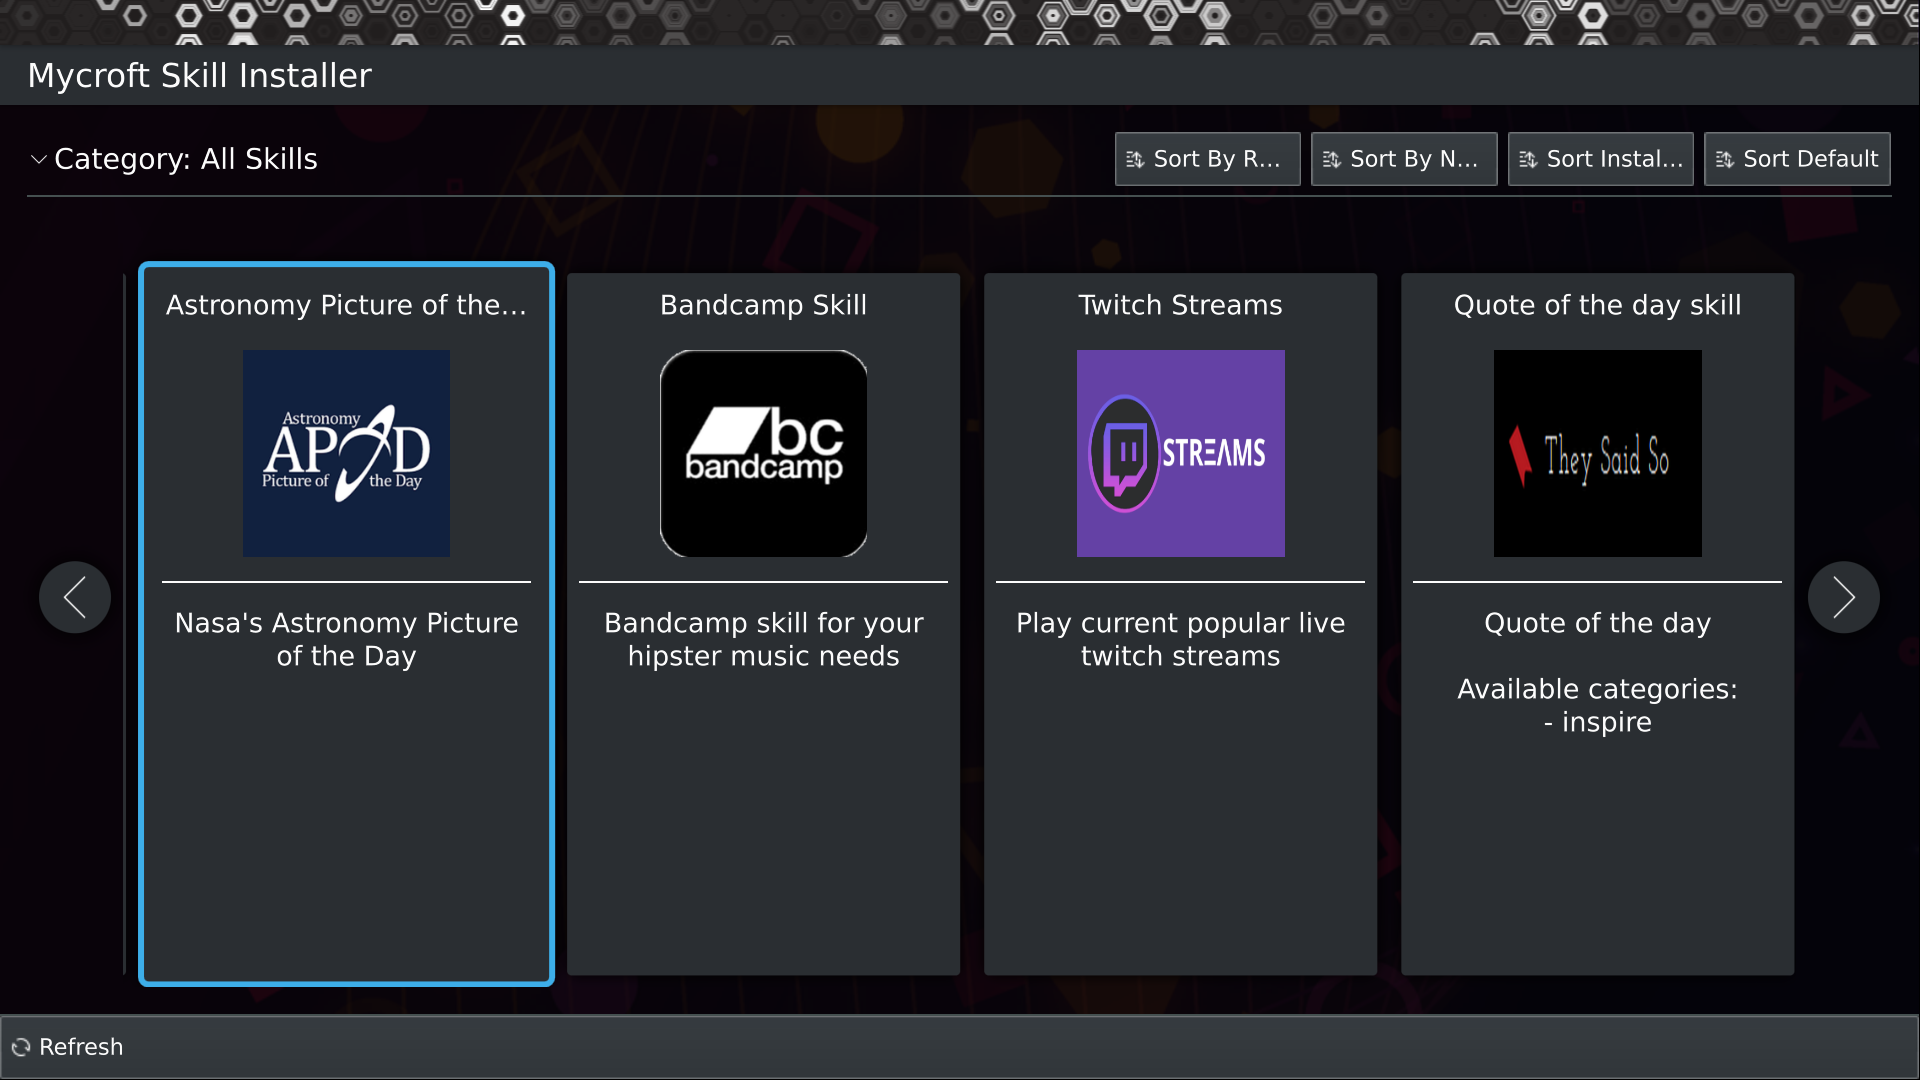Select the Quote of the day skill title

(1597, 305)
